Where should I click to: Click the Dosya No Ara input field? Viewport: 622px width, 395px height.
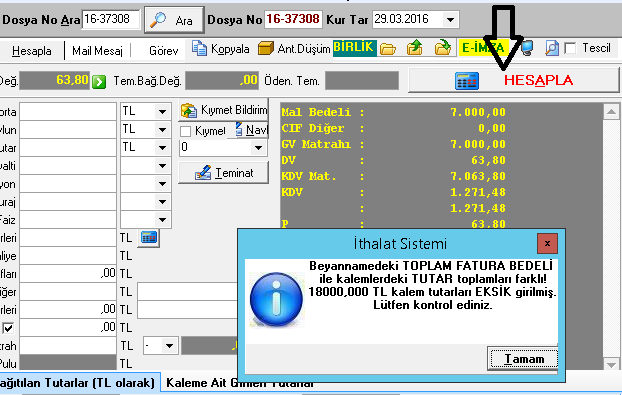coord(111,19)
